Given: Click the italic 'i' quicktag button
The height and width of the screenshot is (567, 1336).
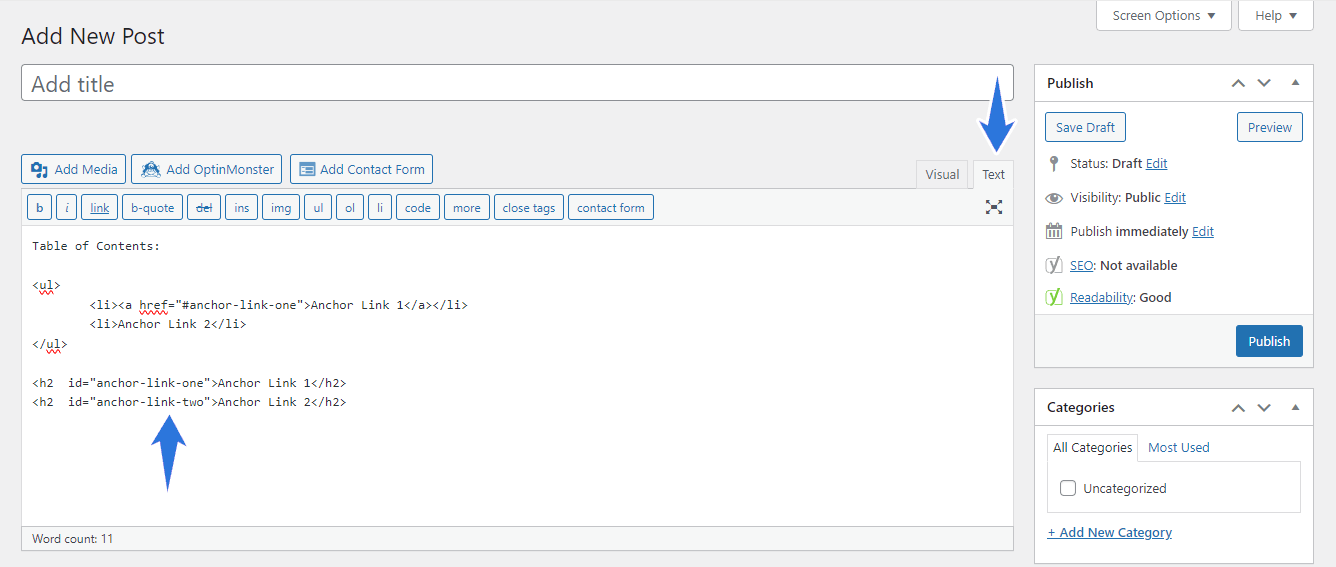Looking at the screenshot, I should point(66,208).
